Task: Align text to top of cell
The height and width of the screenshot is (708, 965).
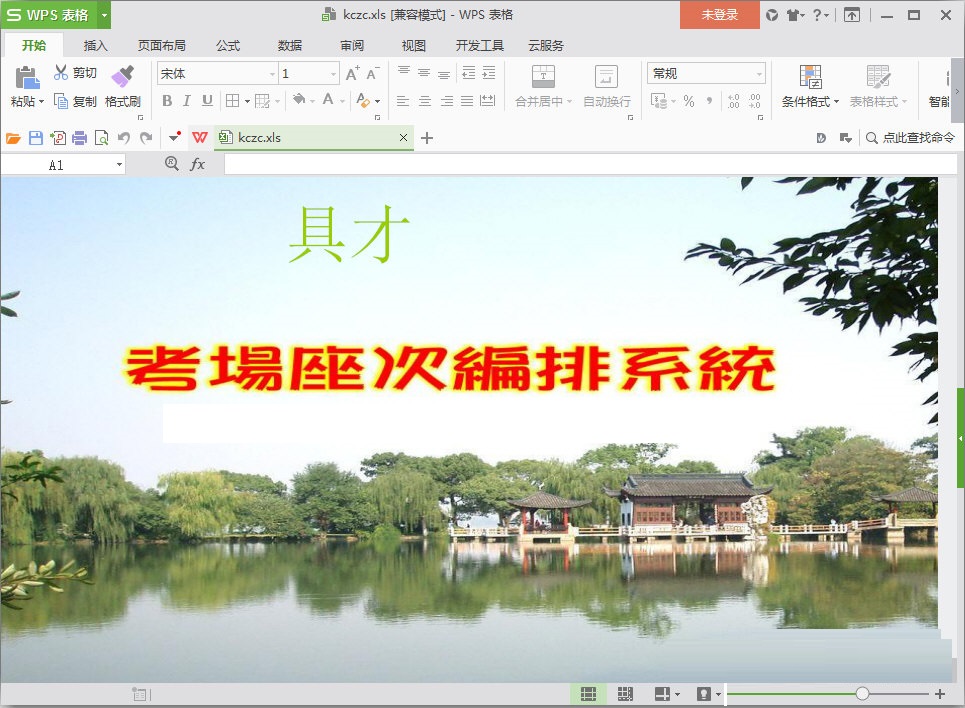Action: 404,73
